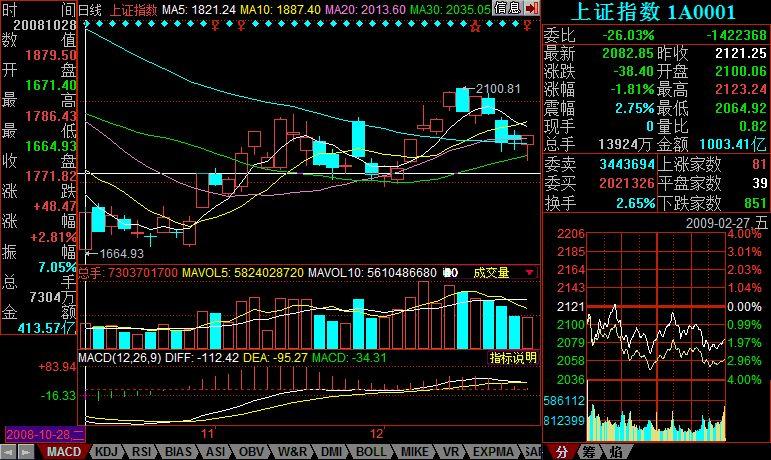Screen dimensions: 771x460
Task: Click the crosshair data panel close value 1771.82
Action: click(x=51, y=176)
